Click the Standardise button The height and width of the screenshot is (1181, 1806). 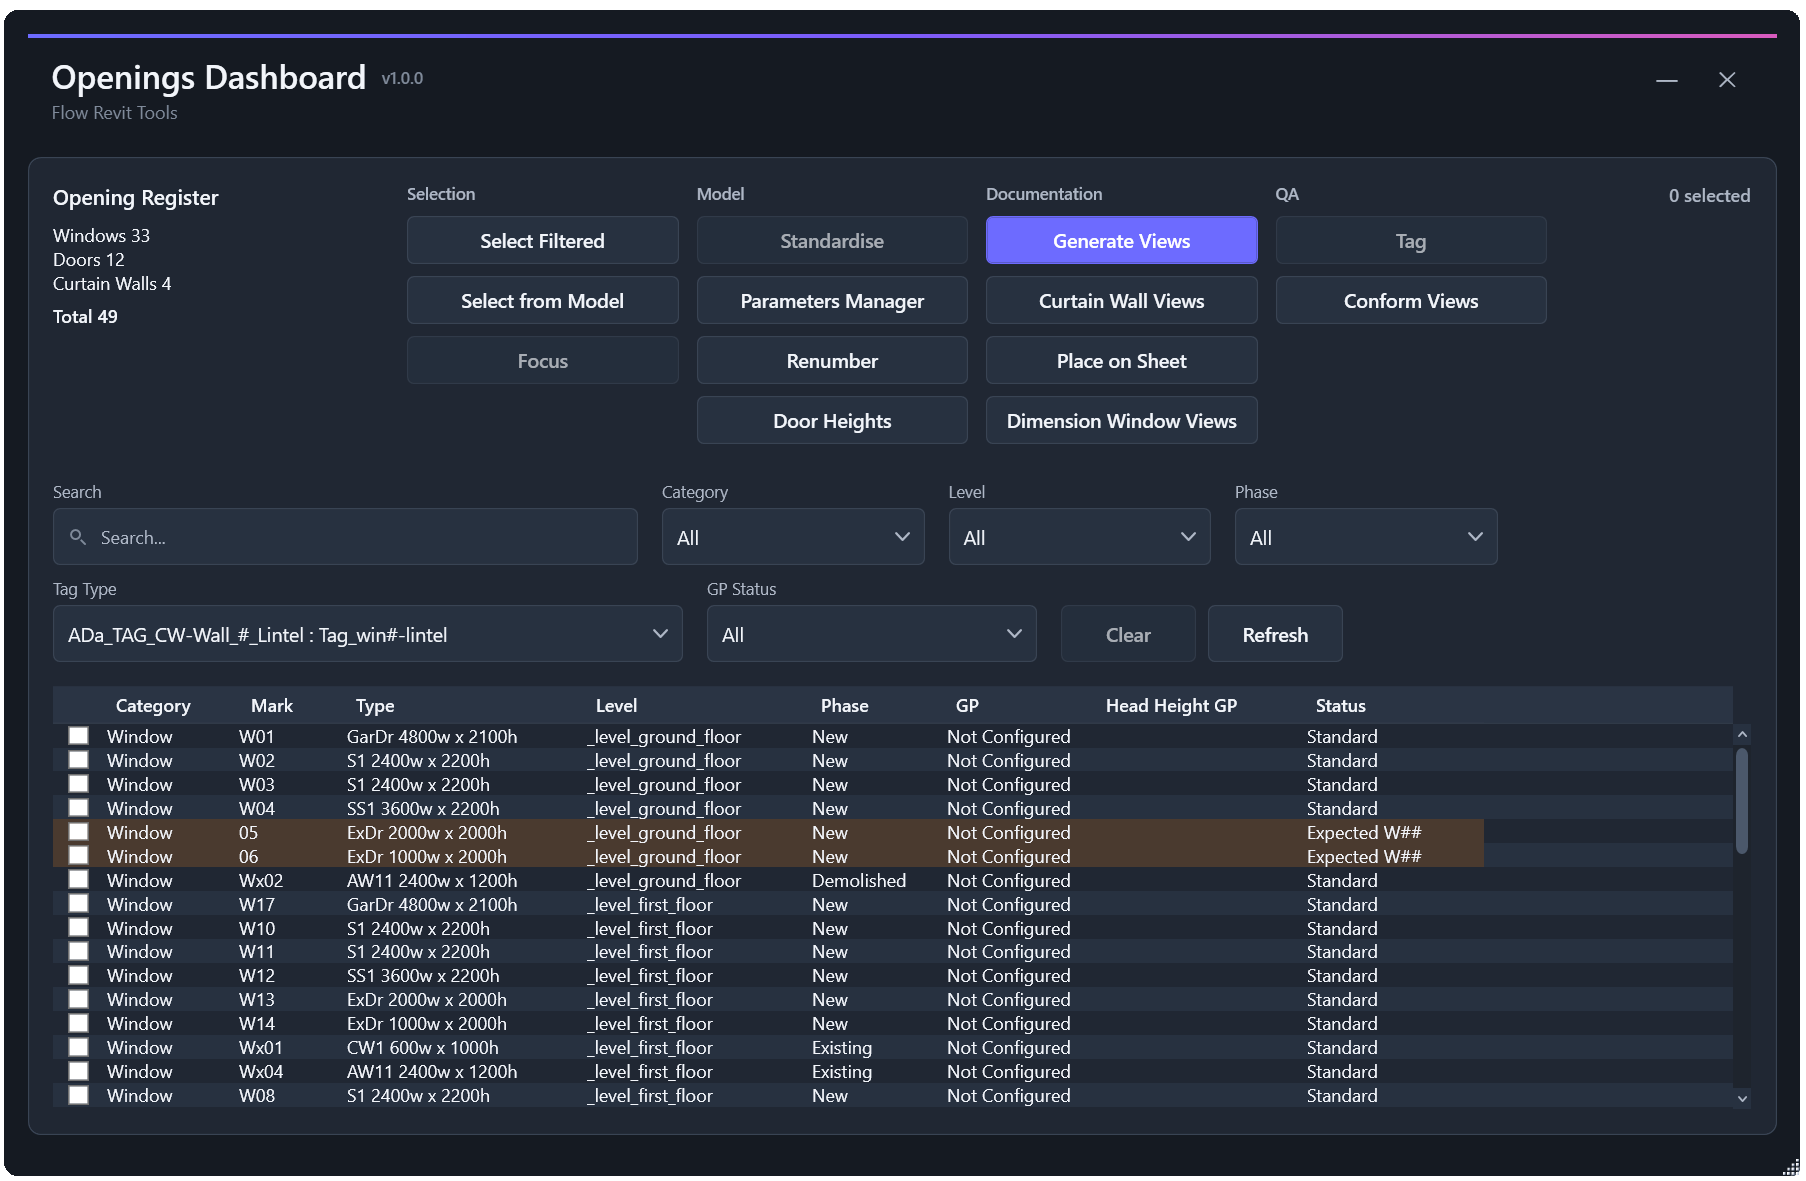(x=832, y=240)
